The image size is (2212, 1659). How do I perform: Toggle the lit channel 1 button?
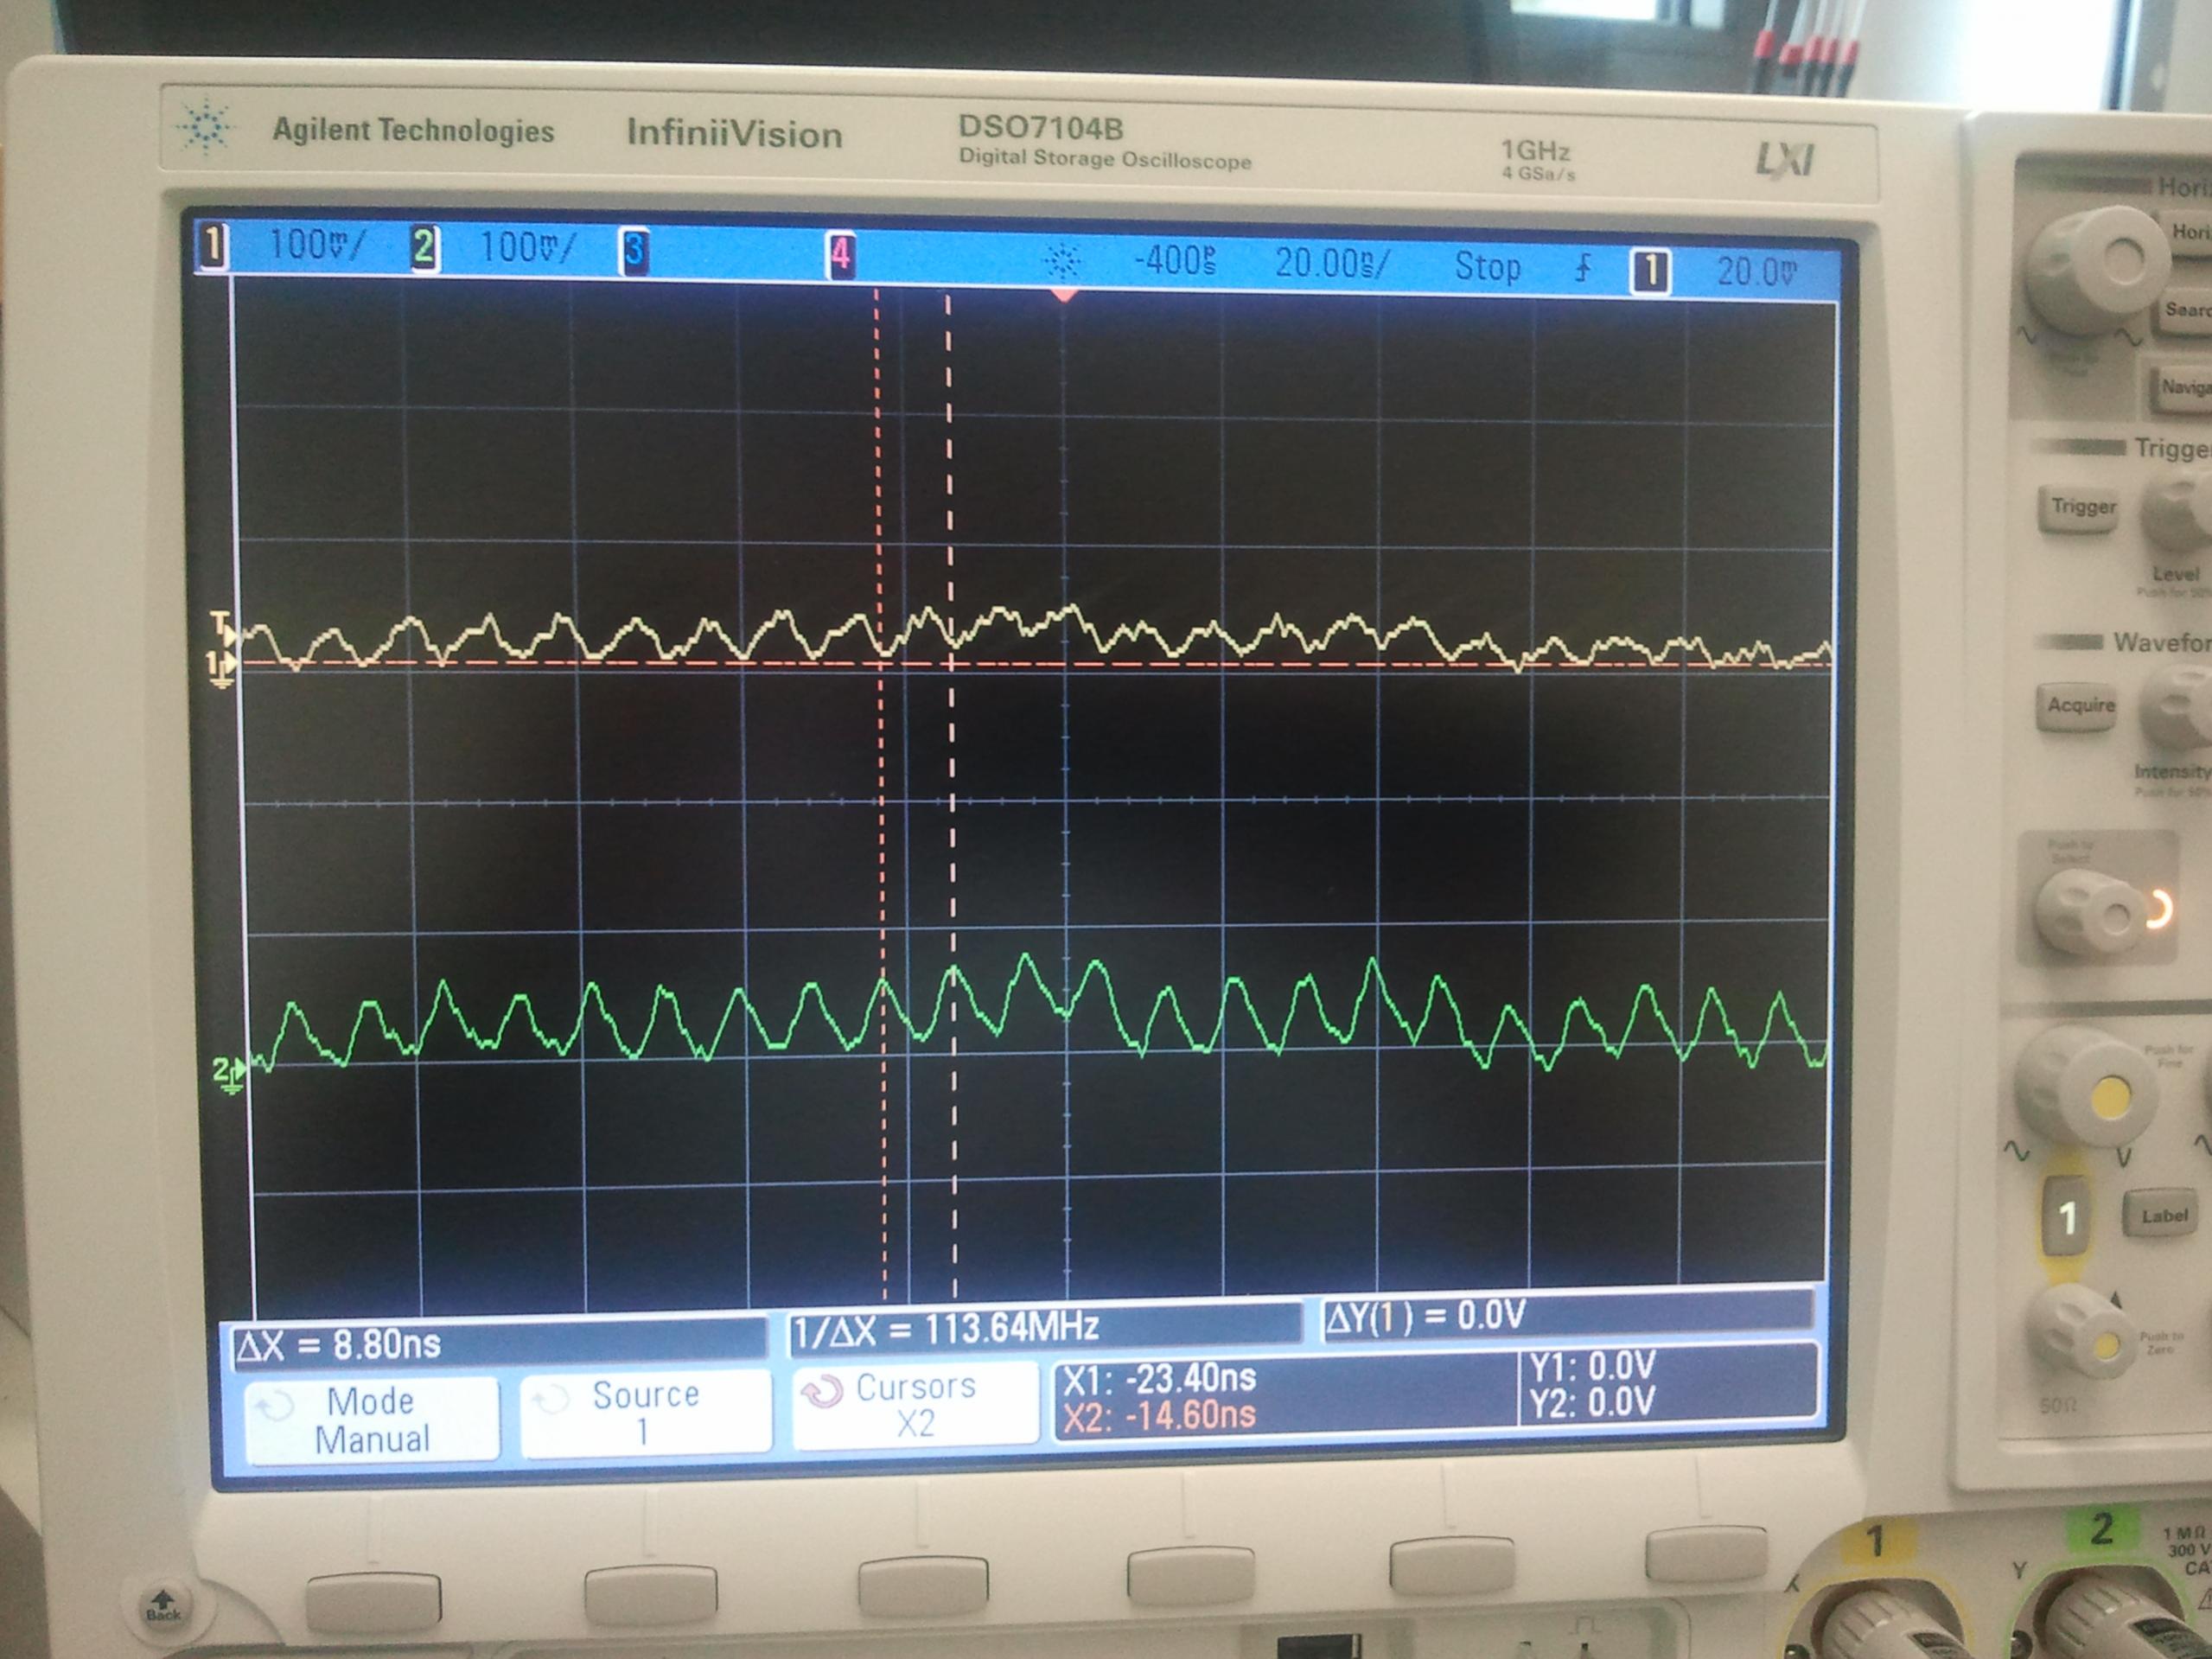click(x=2068, y=1217)
